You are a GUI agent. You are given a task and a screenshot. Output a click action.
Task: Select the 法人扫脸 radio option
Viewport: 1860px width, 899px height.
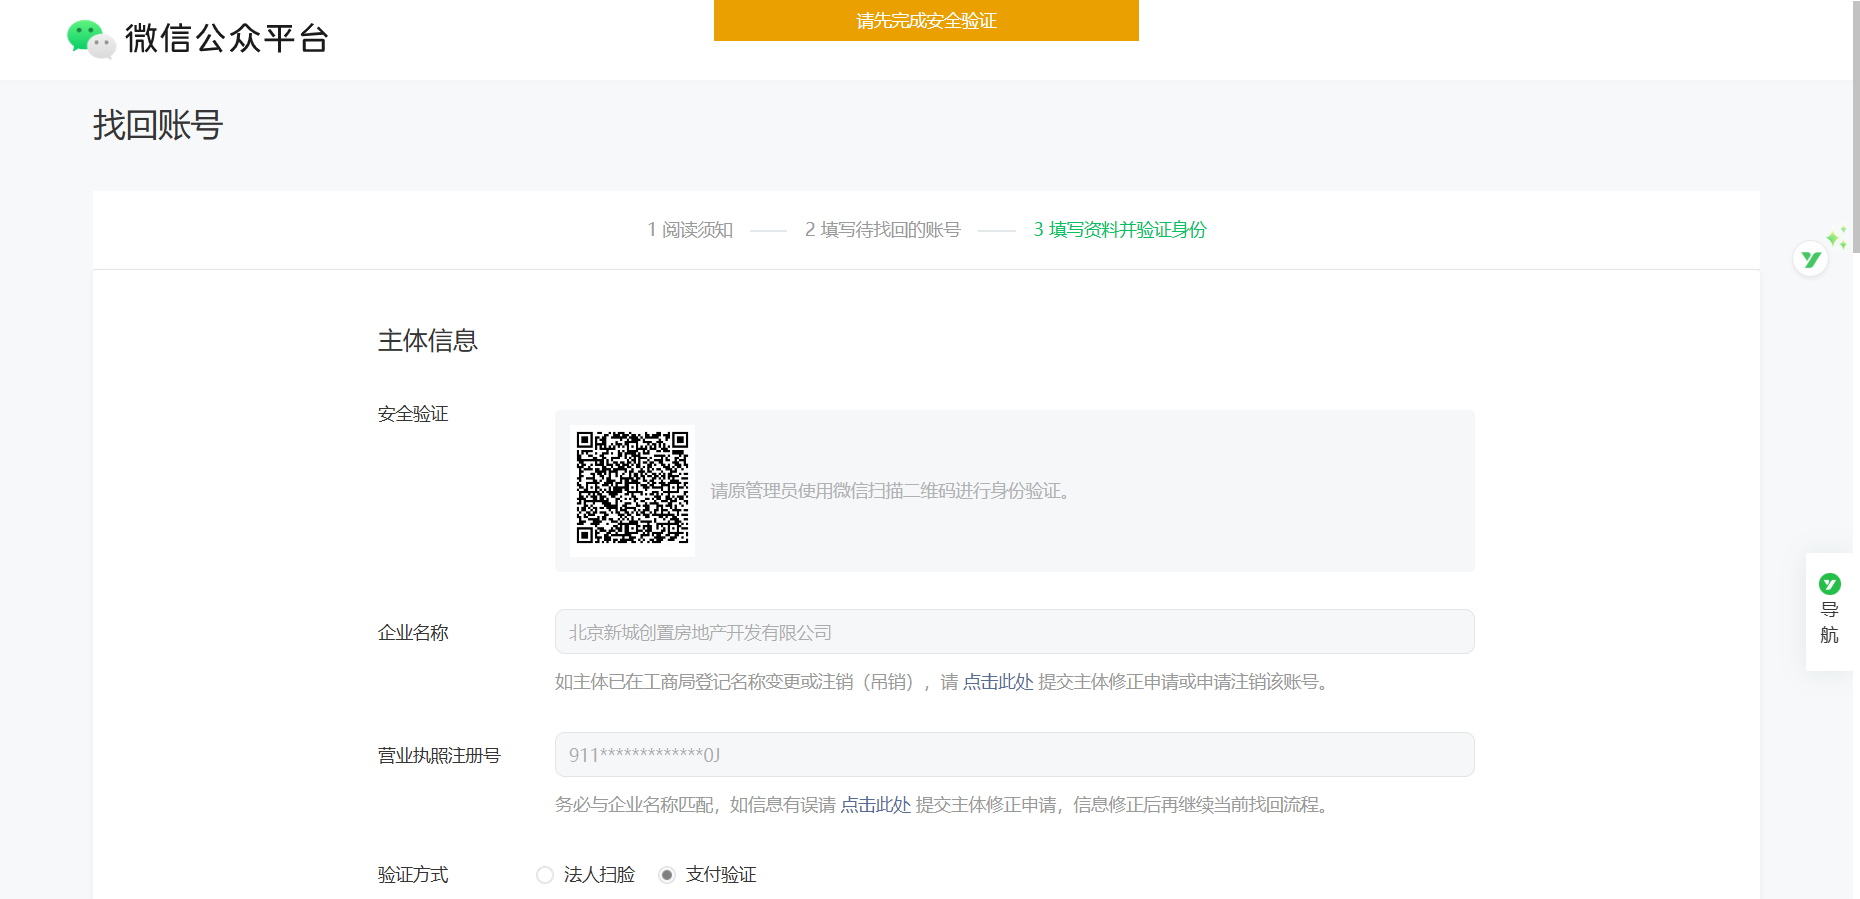pyautogui.click(x=545, y=875)
